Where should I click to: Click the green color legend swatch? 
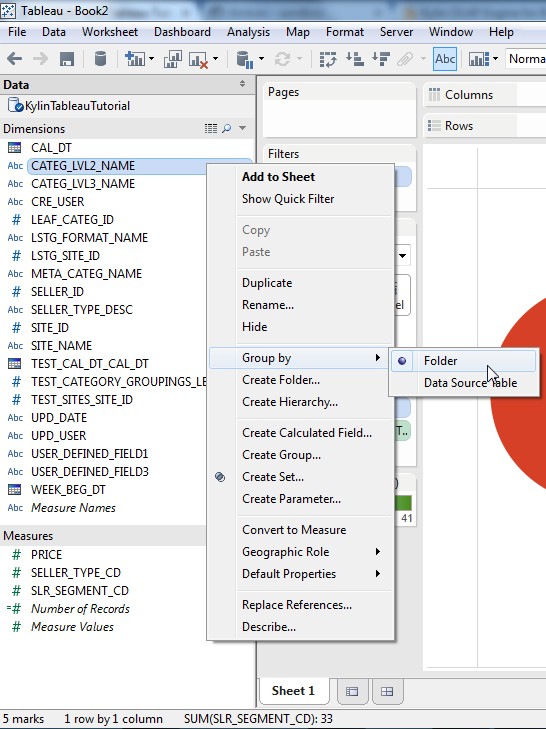403,503
